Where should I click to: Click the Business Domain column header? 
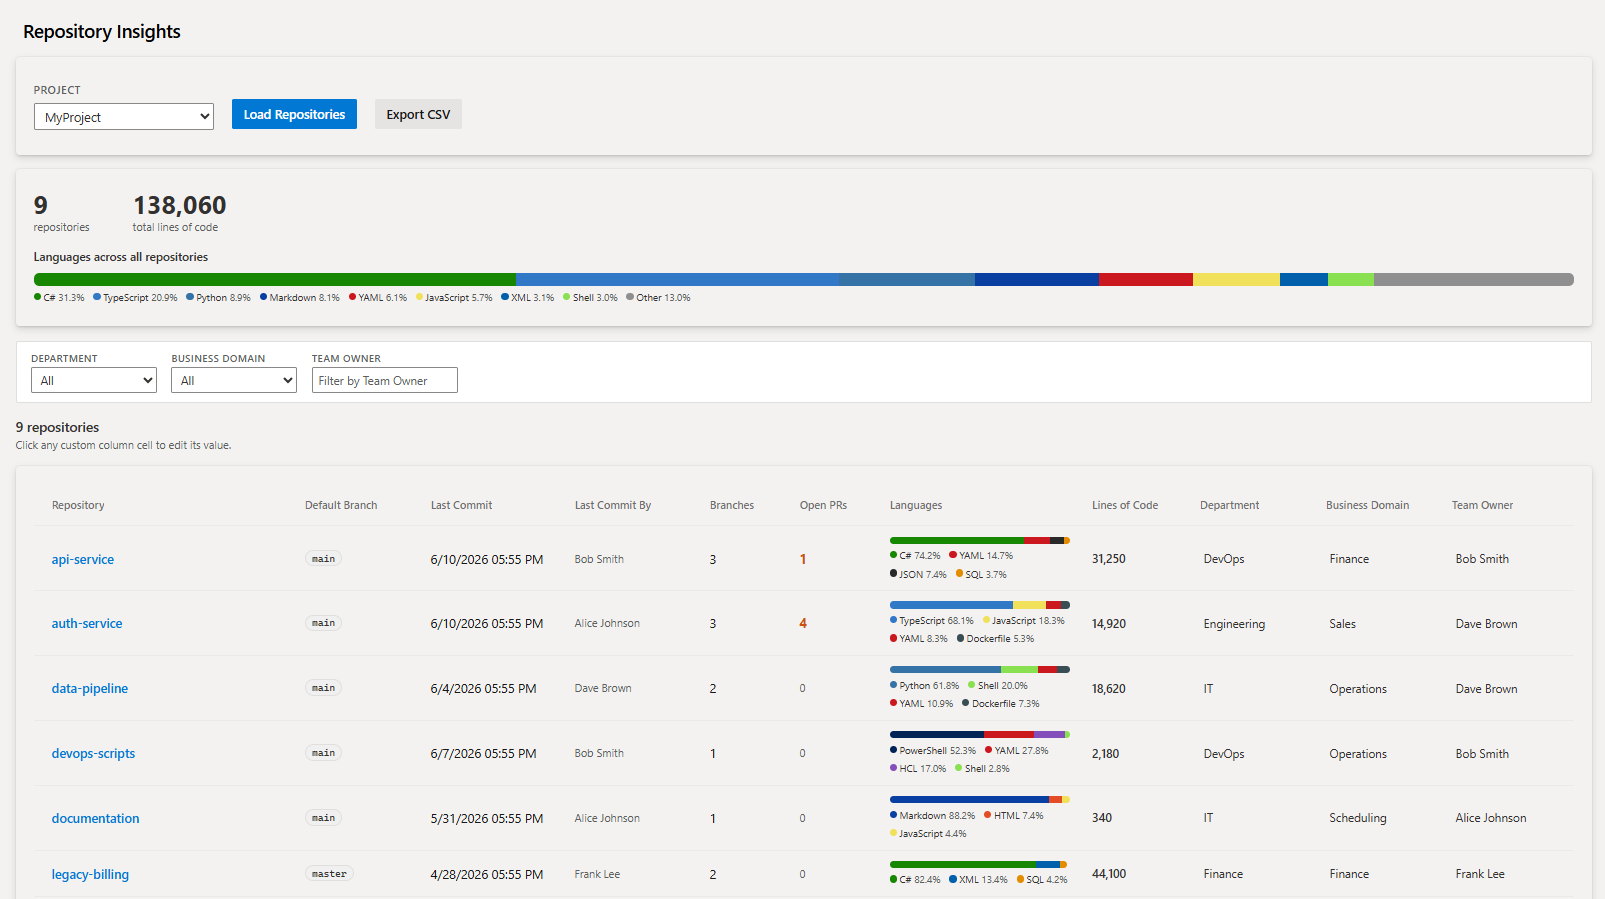(x=1367, y=505)
